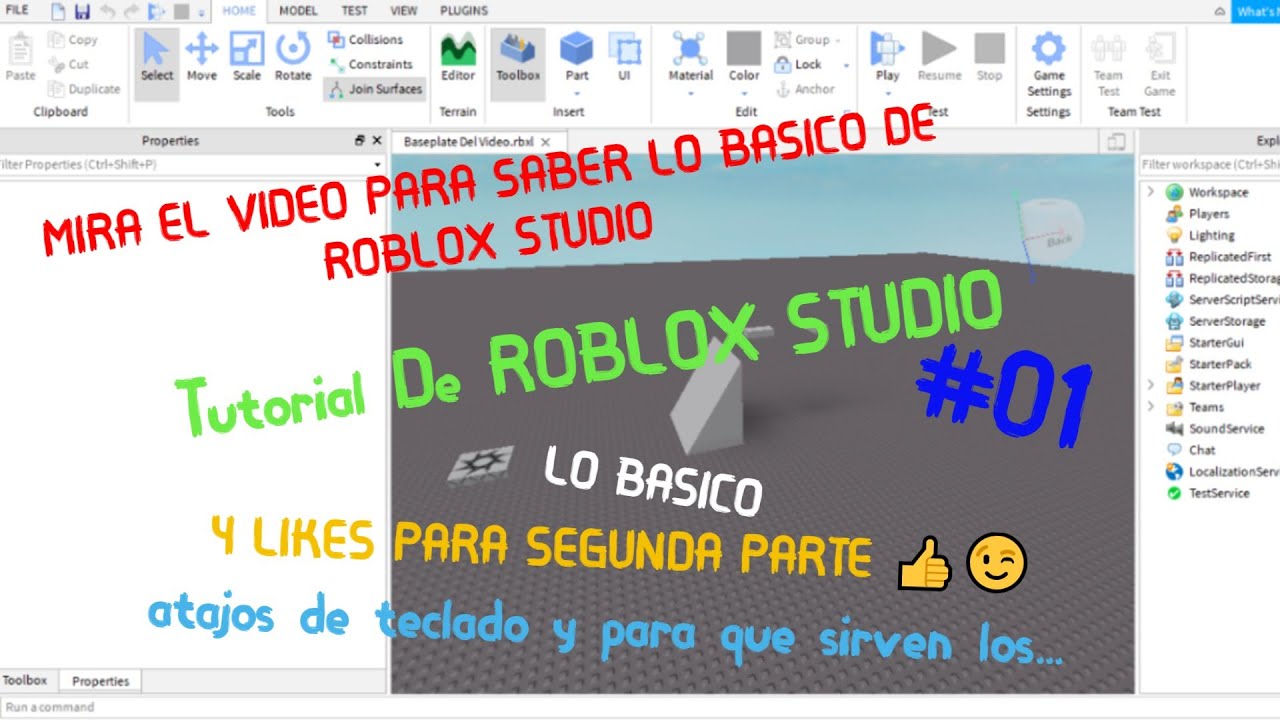The height and width of the screenshot is (720, 1280).
Task: Toggle Lock tool in Edit group
Action: [x=798, y=64]
